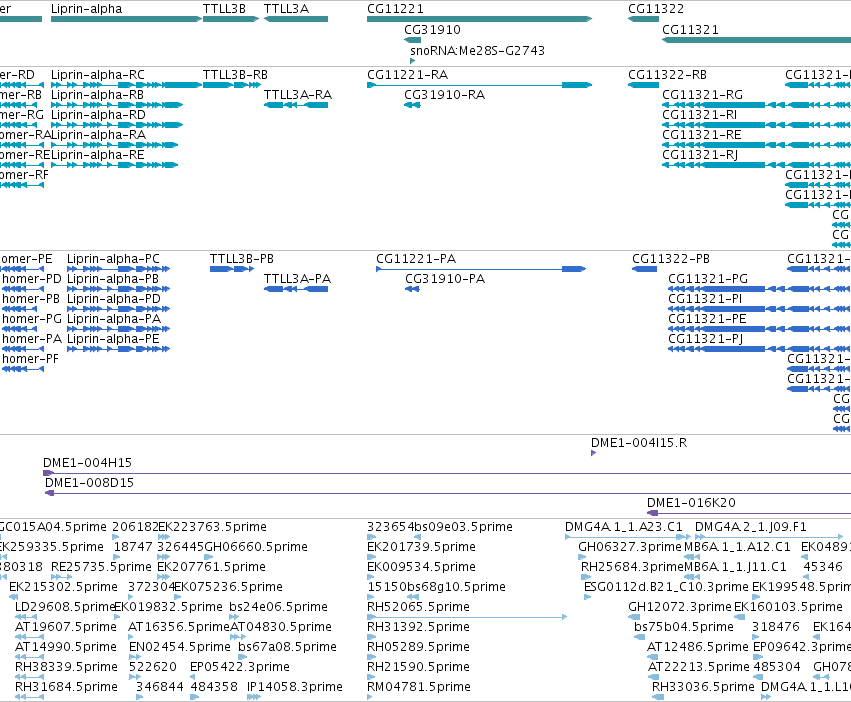Select EST RH33036.5prime
The width and height of the screenshot is (851, 702).
coord(703,687)
